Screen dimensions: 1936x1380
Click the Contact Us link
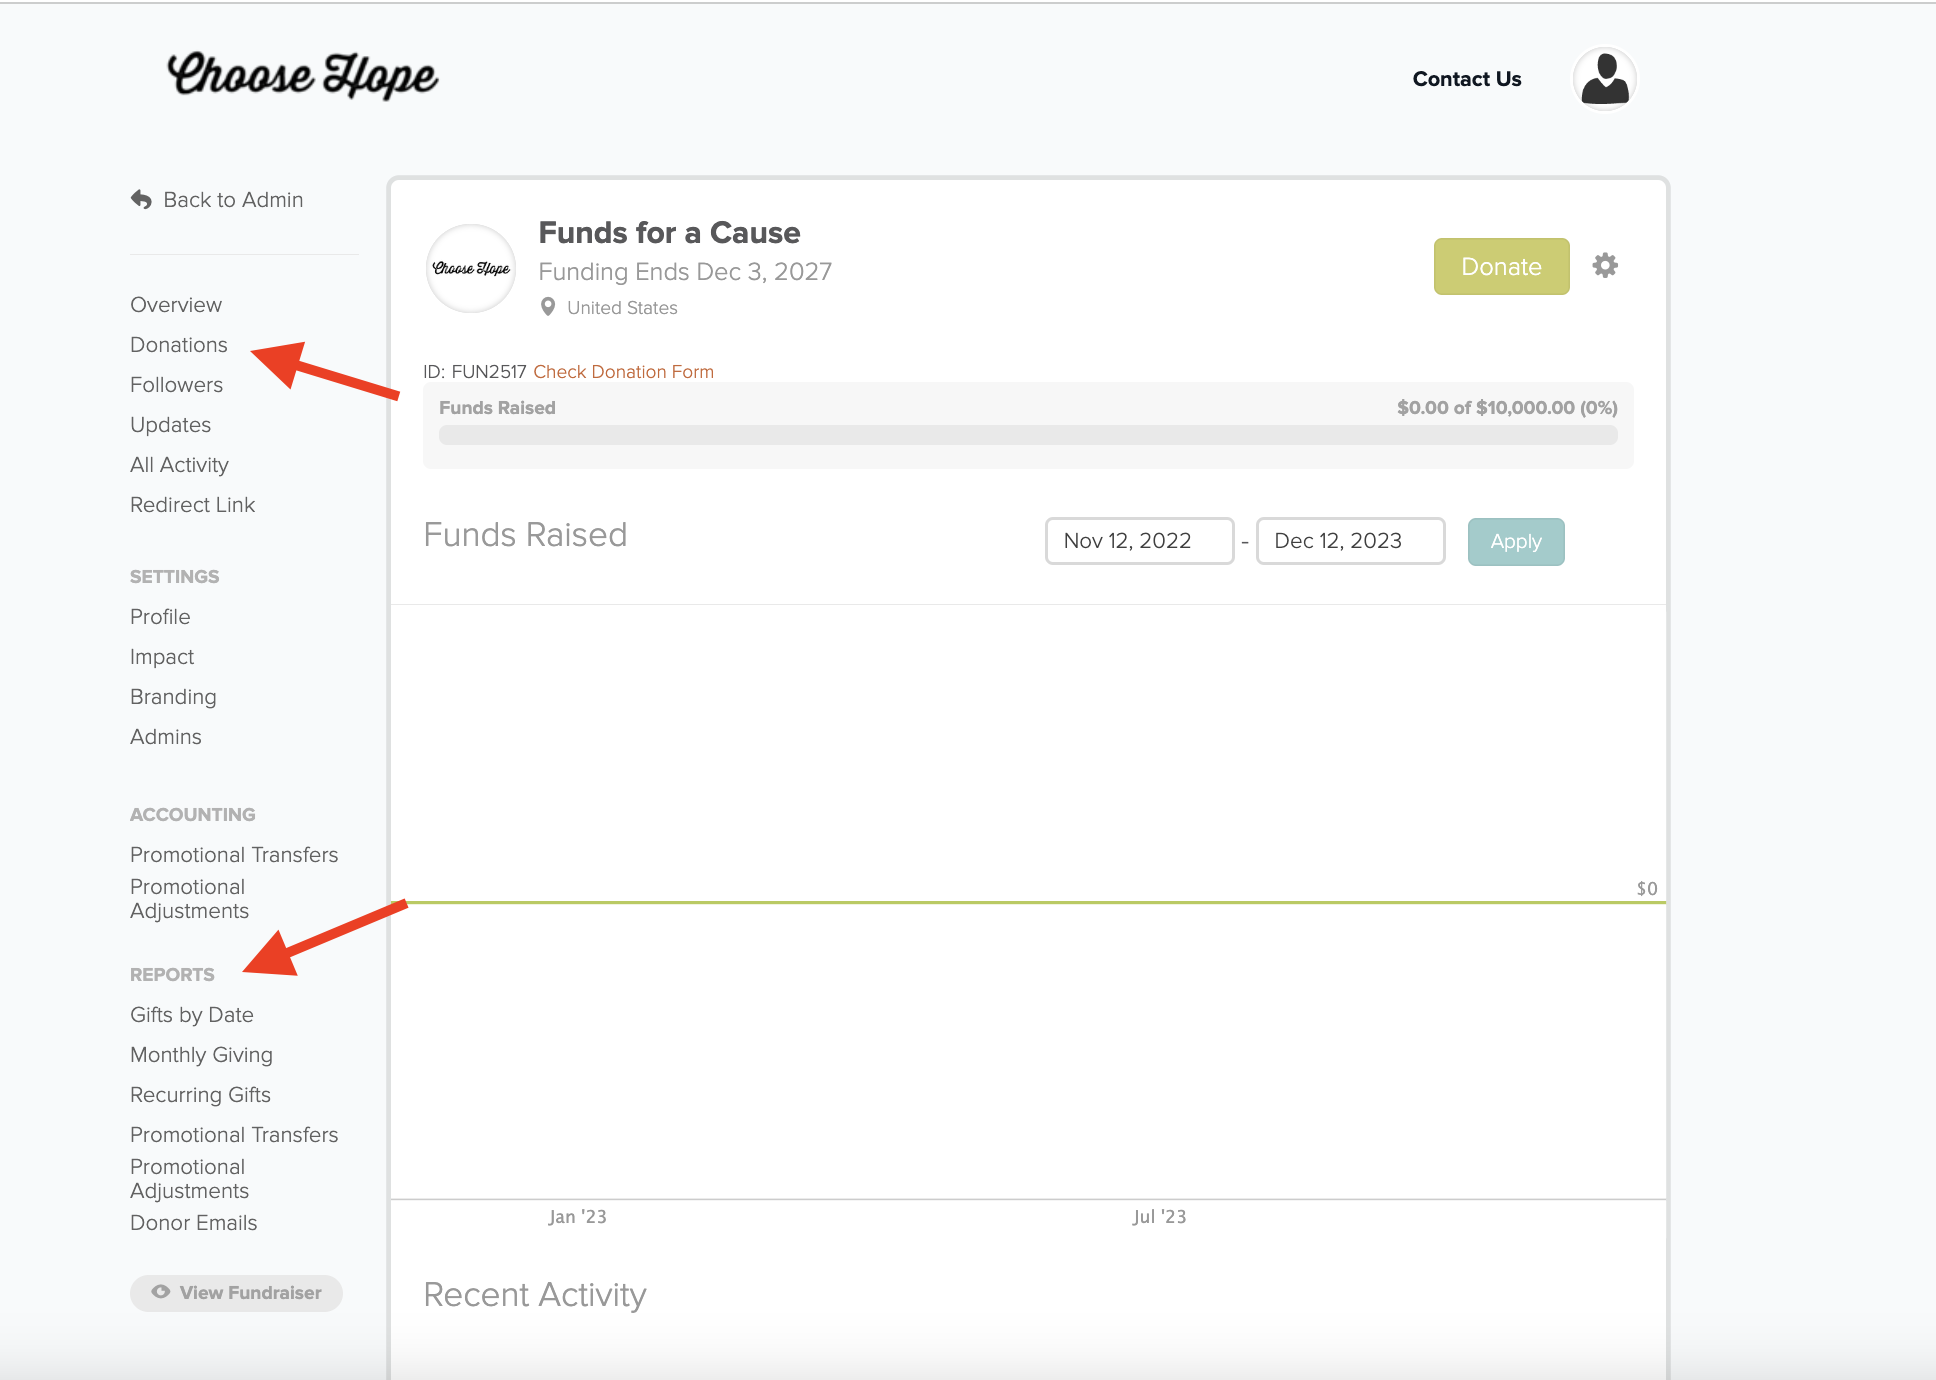(x=1466, y=79)
